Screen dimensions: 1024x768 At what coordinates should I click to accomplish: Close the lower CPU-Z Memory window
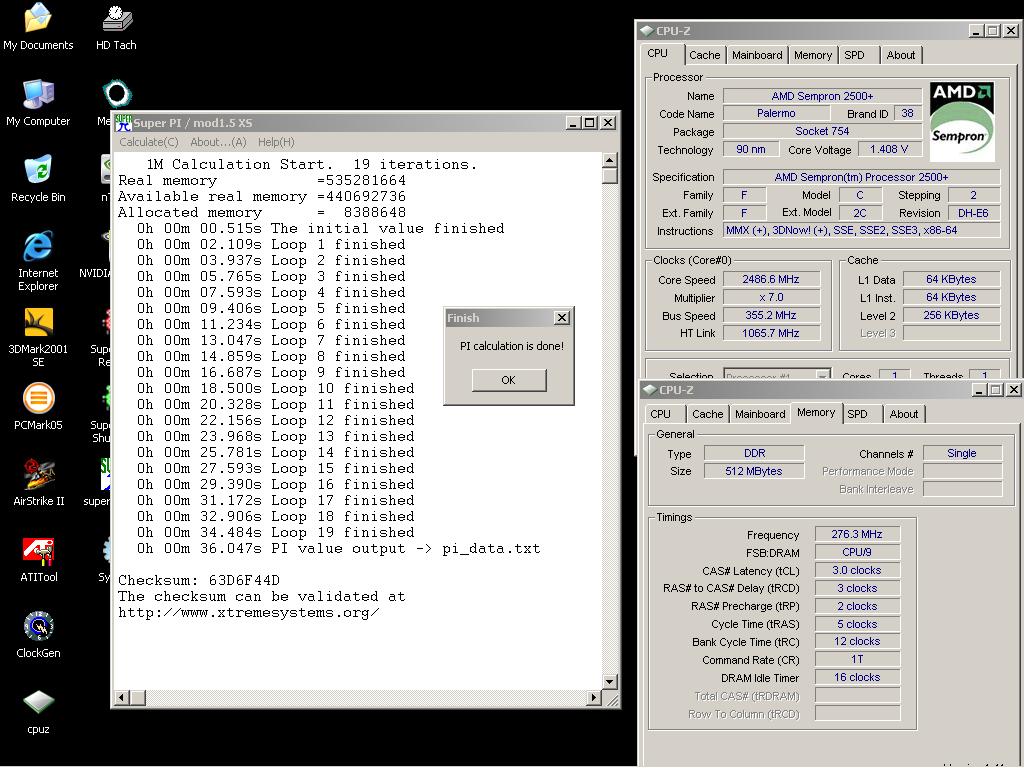click(1014, 390)
